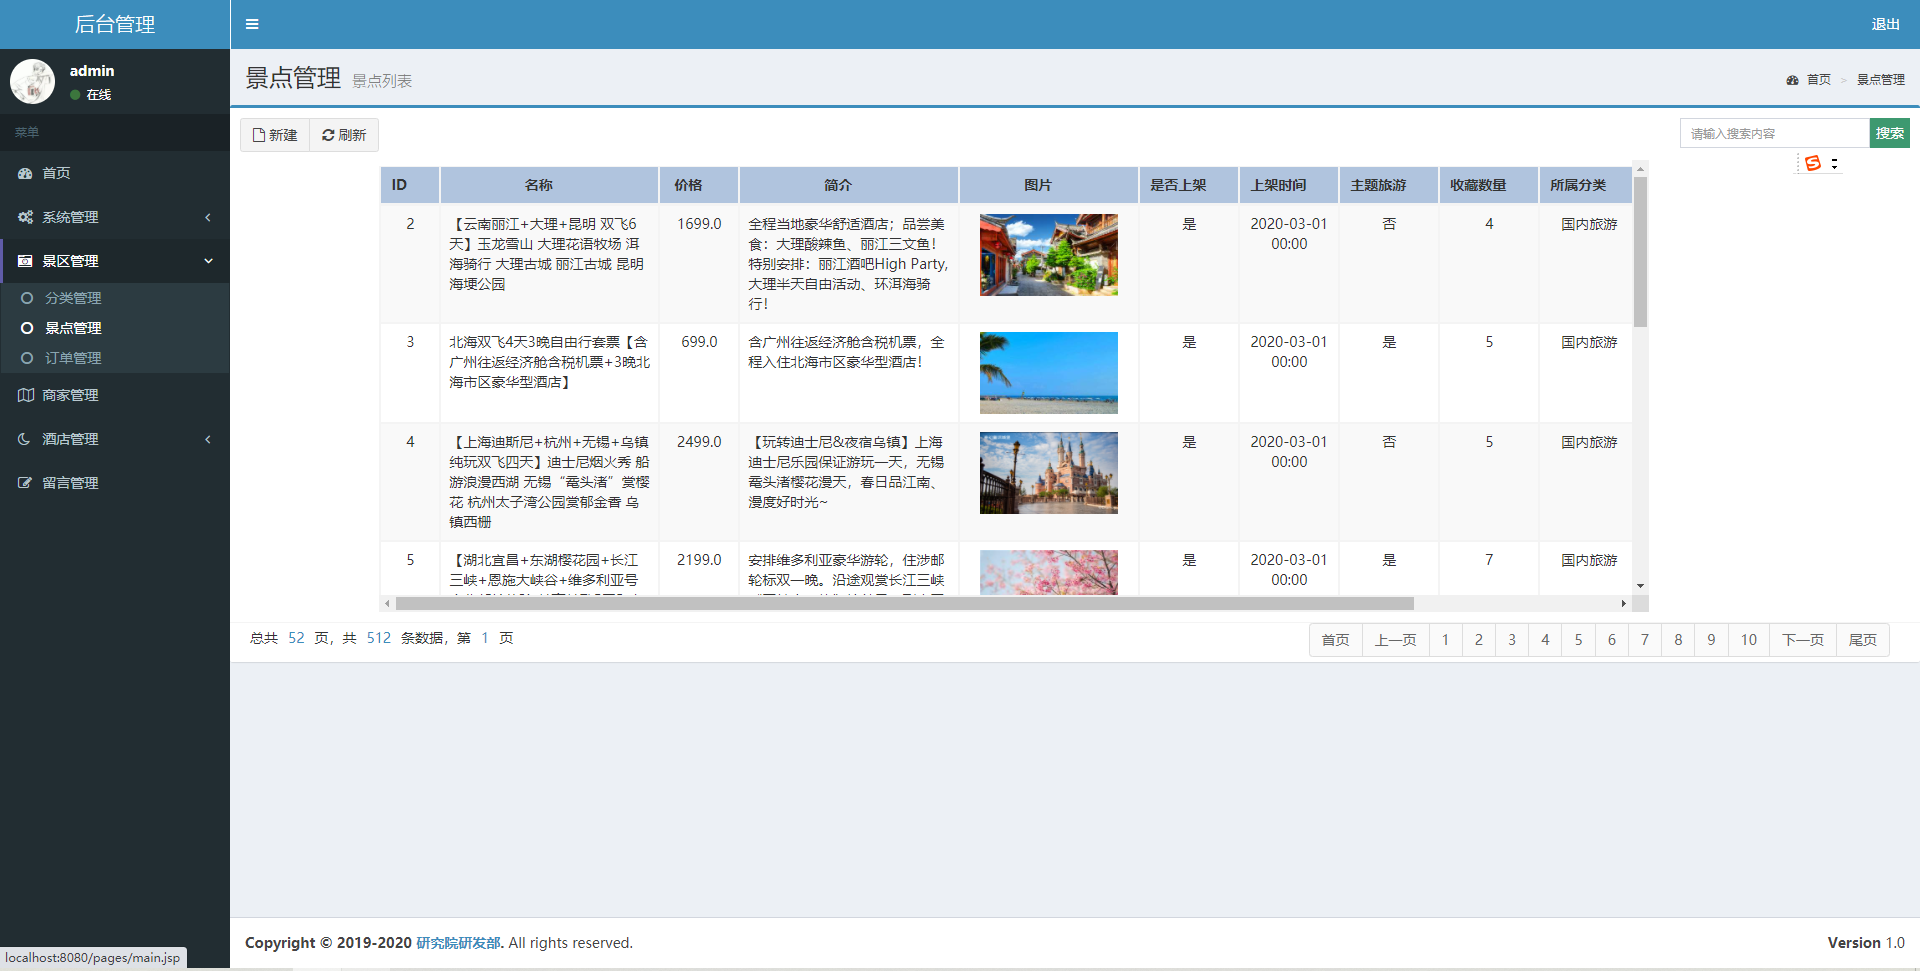
Task: Click the 刷新 button
Action: [x=344, y=135]
